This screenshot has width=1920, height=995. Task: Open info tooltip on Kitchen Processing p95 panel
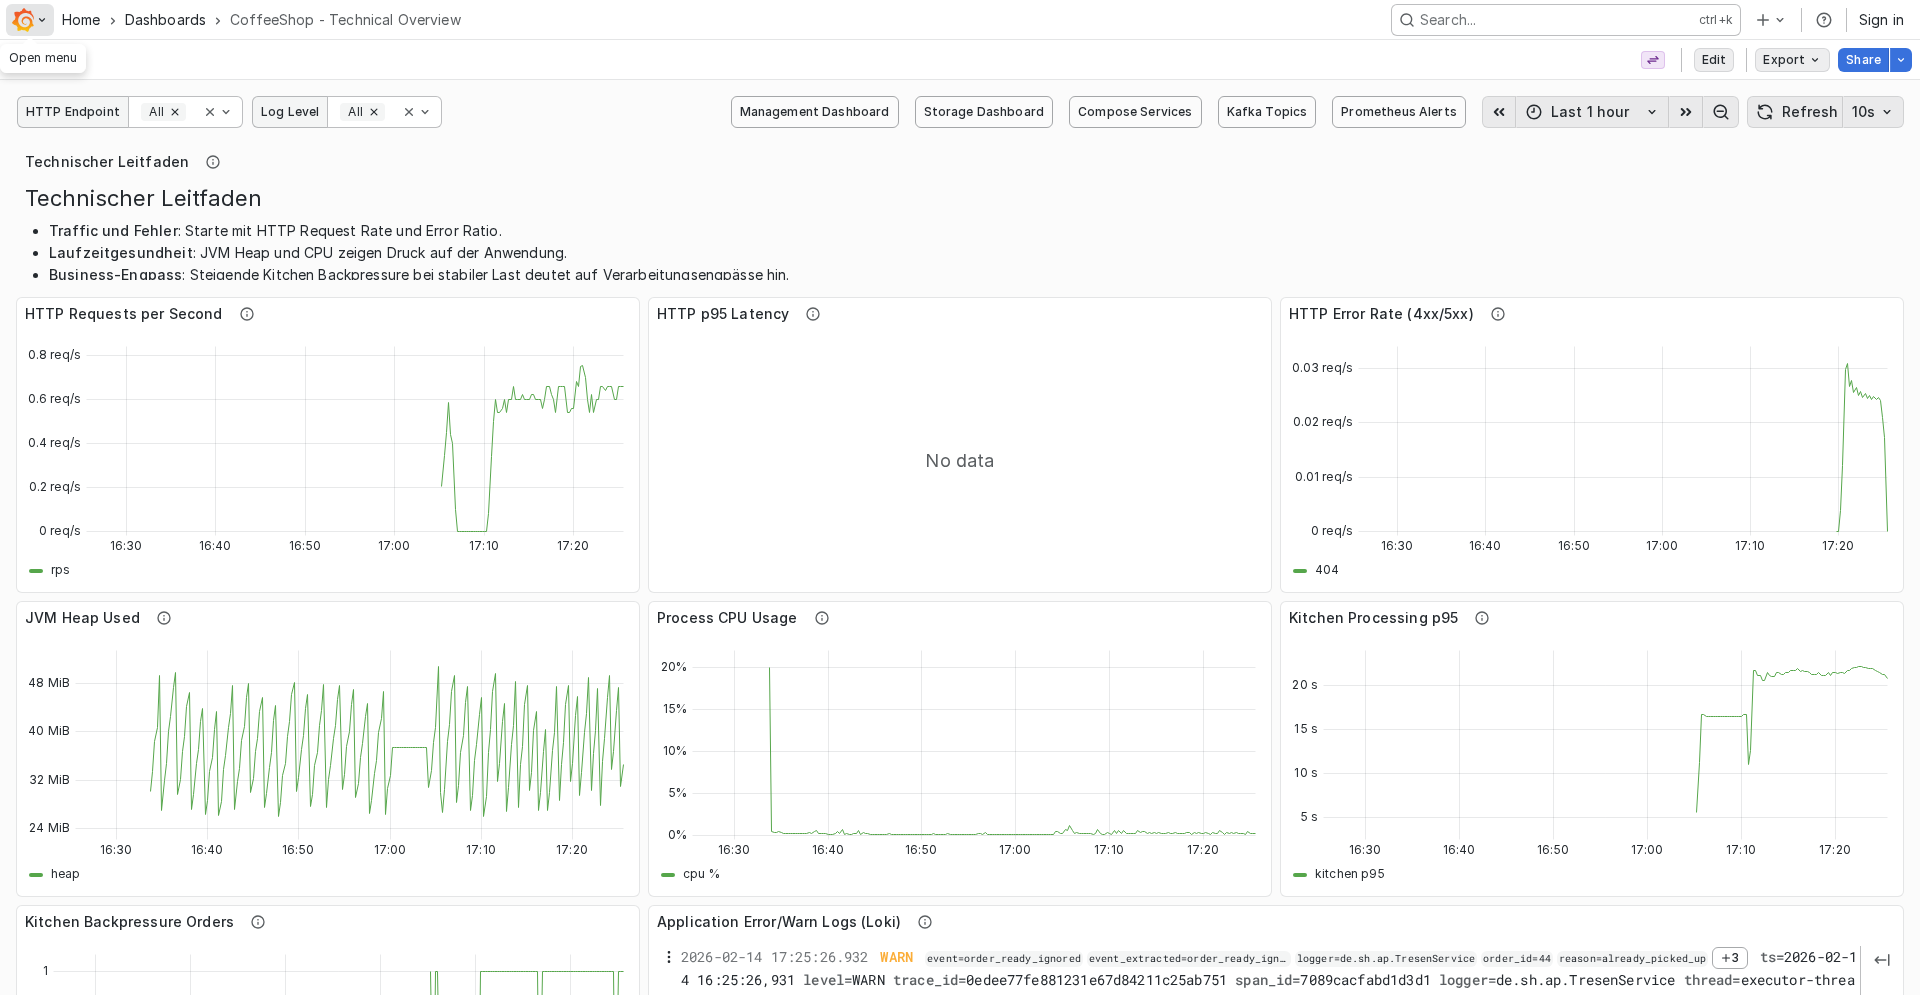coord(1481,618)
